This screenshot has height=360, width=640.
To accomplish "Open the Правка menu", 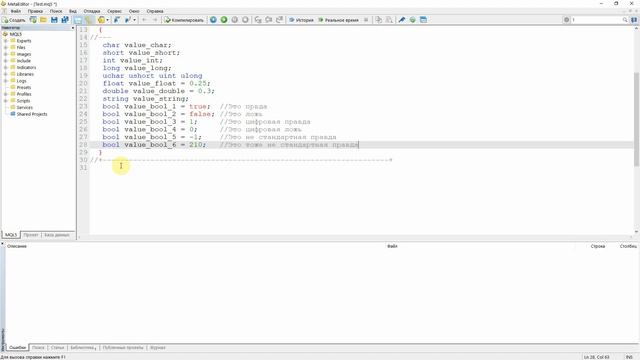I will 35,11.
